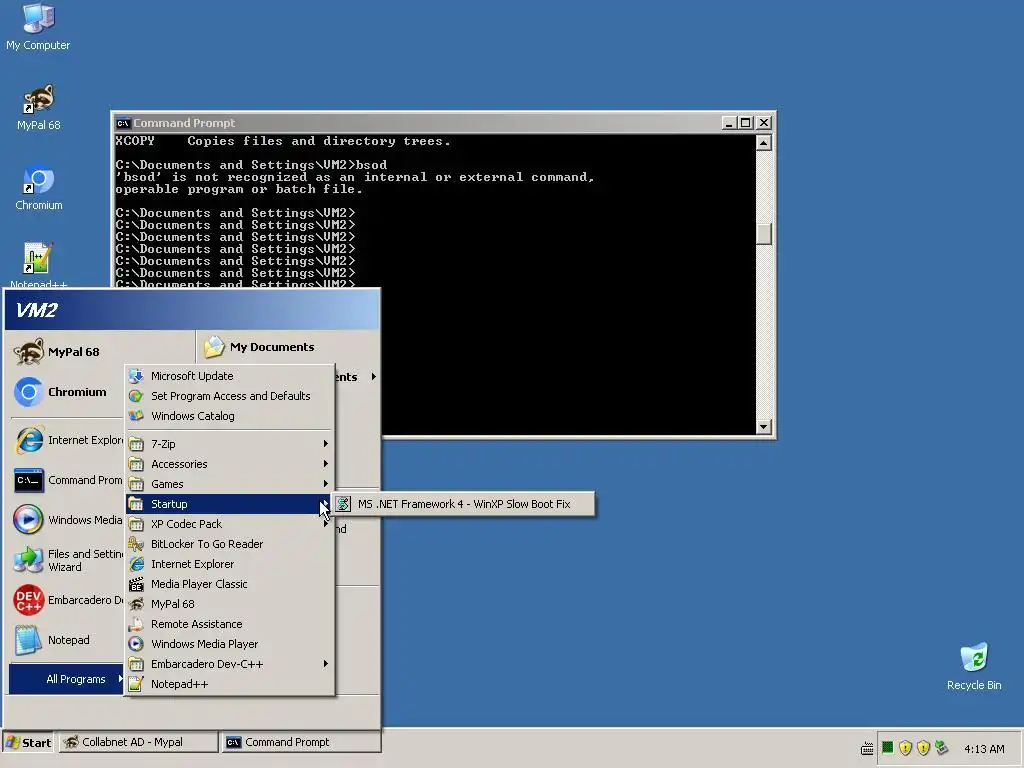Screen dimensions: 1024x768
Task: Open My Computer desktop icon
Action: (x=38, y=26)
